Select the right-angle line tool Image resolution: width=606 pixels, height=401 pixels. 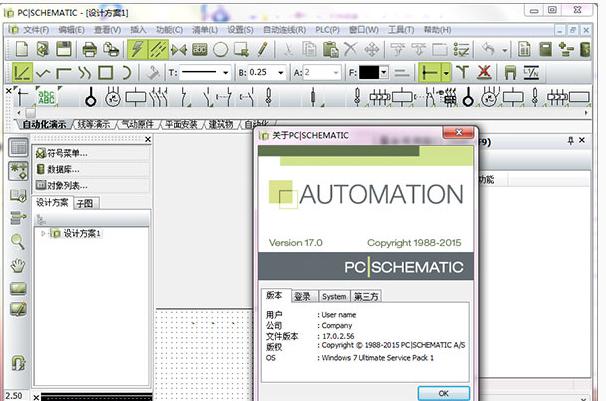coord(64,73)
